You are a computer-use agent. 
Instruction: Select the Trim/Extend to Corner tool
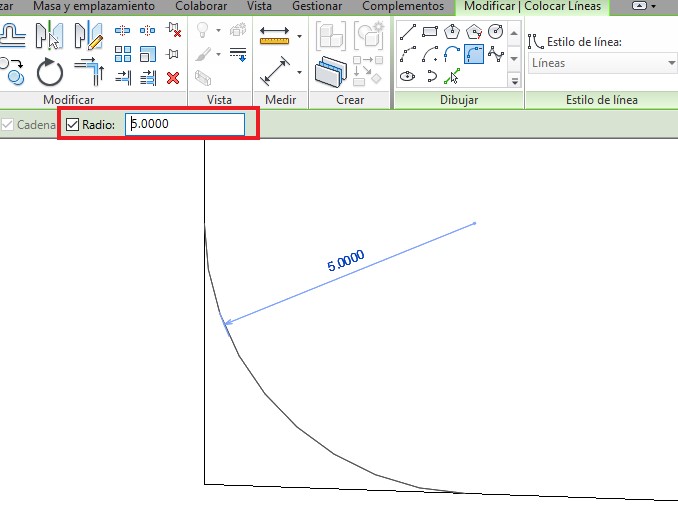(x=90, y=70)
